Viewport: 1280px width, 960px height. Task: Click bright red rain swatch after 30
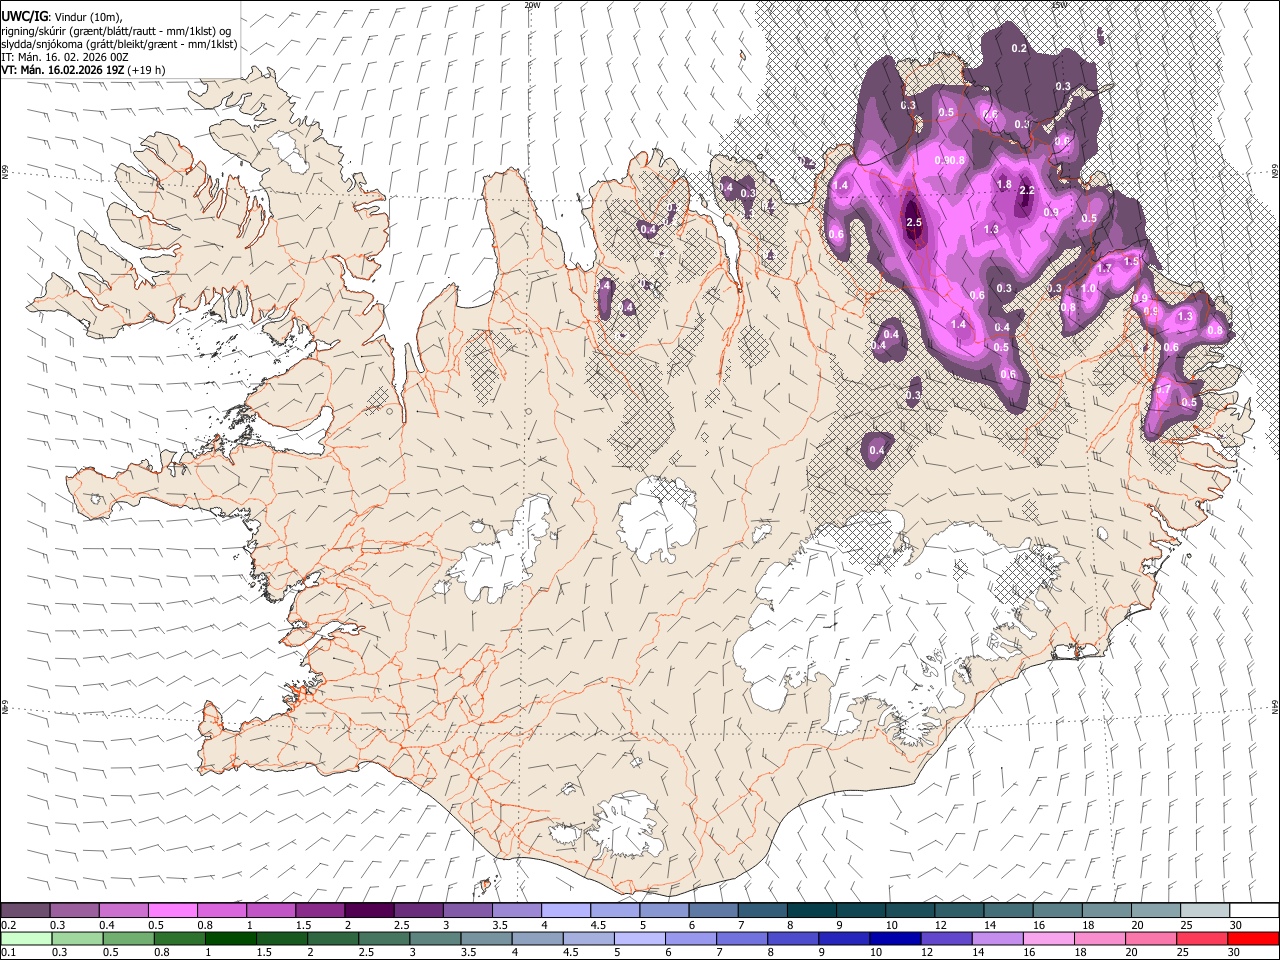(1252, 938)
